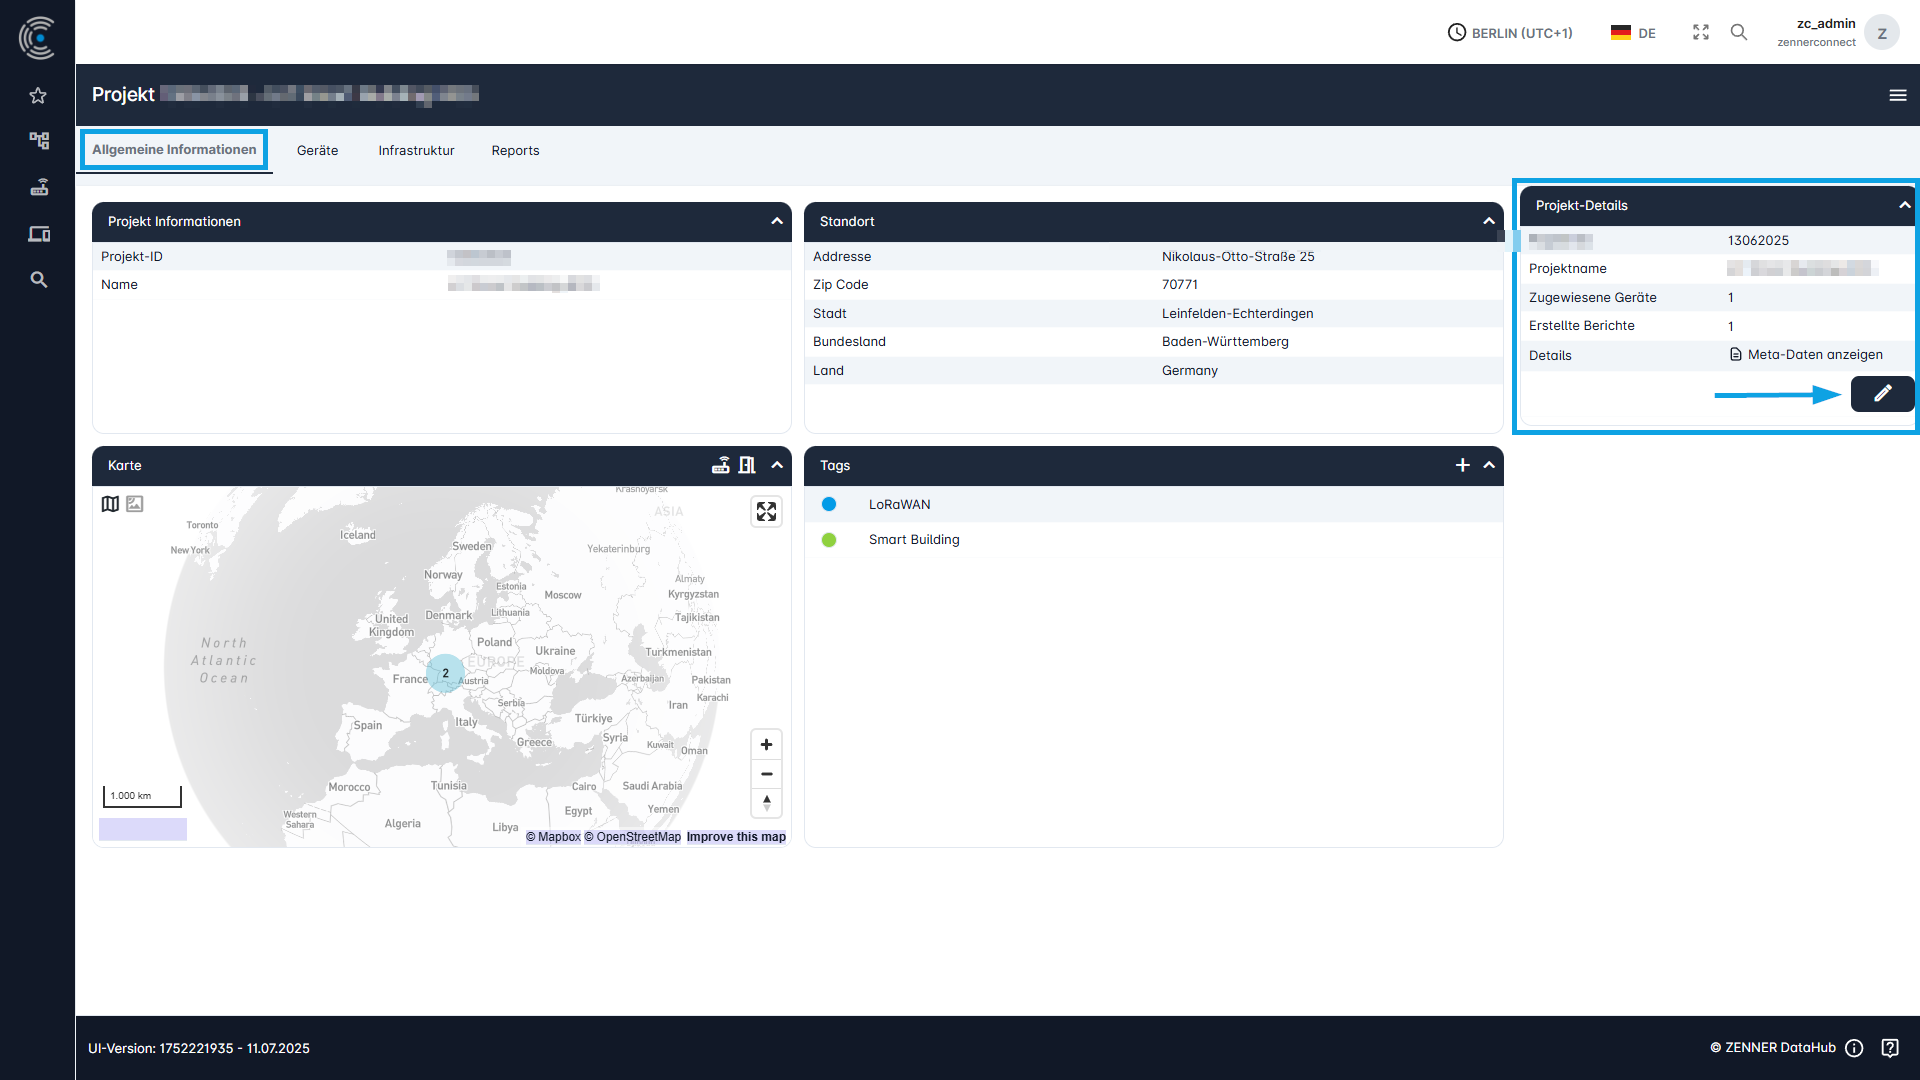The image size is (1920, 1080).
Task: Switch the map to satellite imagery view
Action: 134,504
